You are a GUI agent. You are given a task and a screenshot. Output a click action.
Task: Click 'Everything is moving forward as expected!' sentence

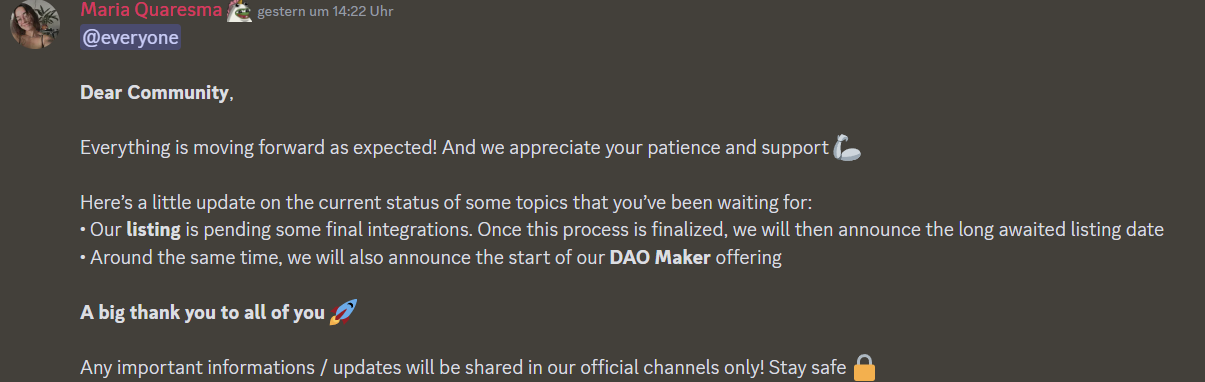[258, 148]
